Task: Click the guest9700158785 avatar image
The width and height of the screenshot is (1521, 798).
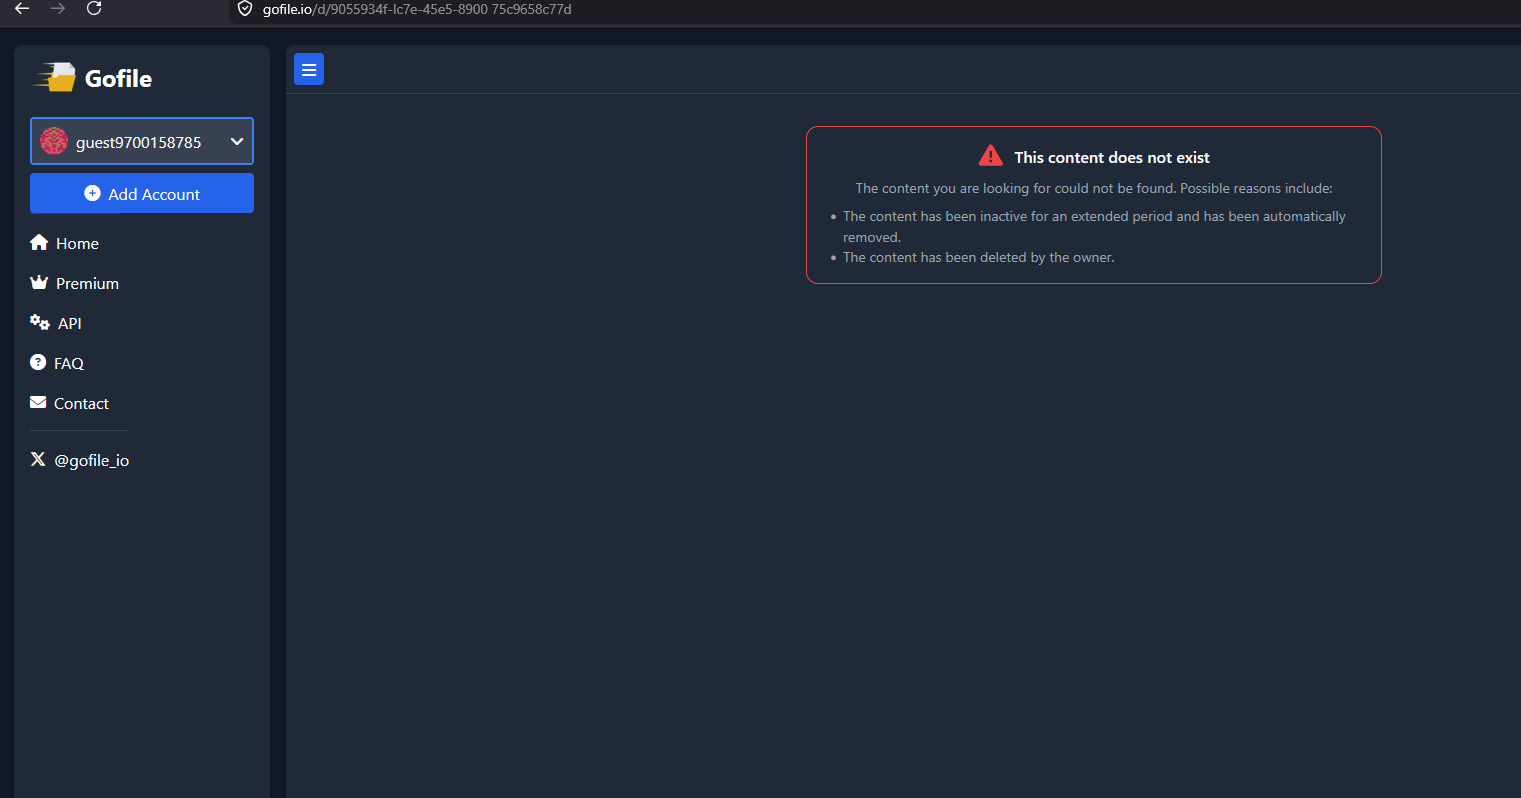Action: (54, 141)
